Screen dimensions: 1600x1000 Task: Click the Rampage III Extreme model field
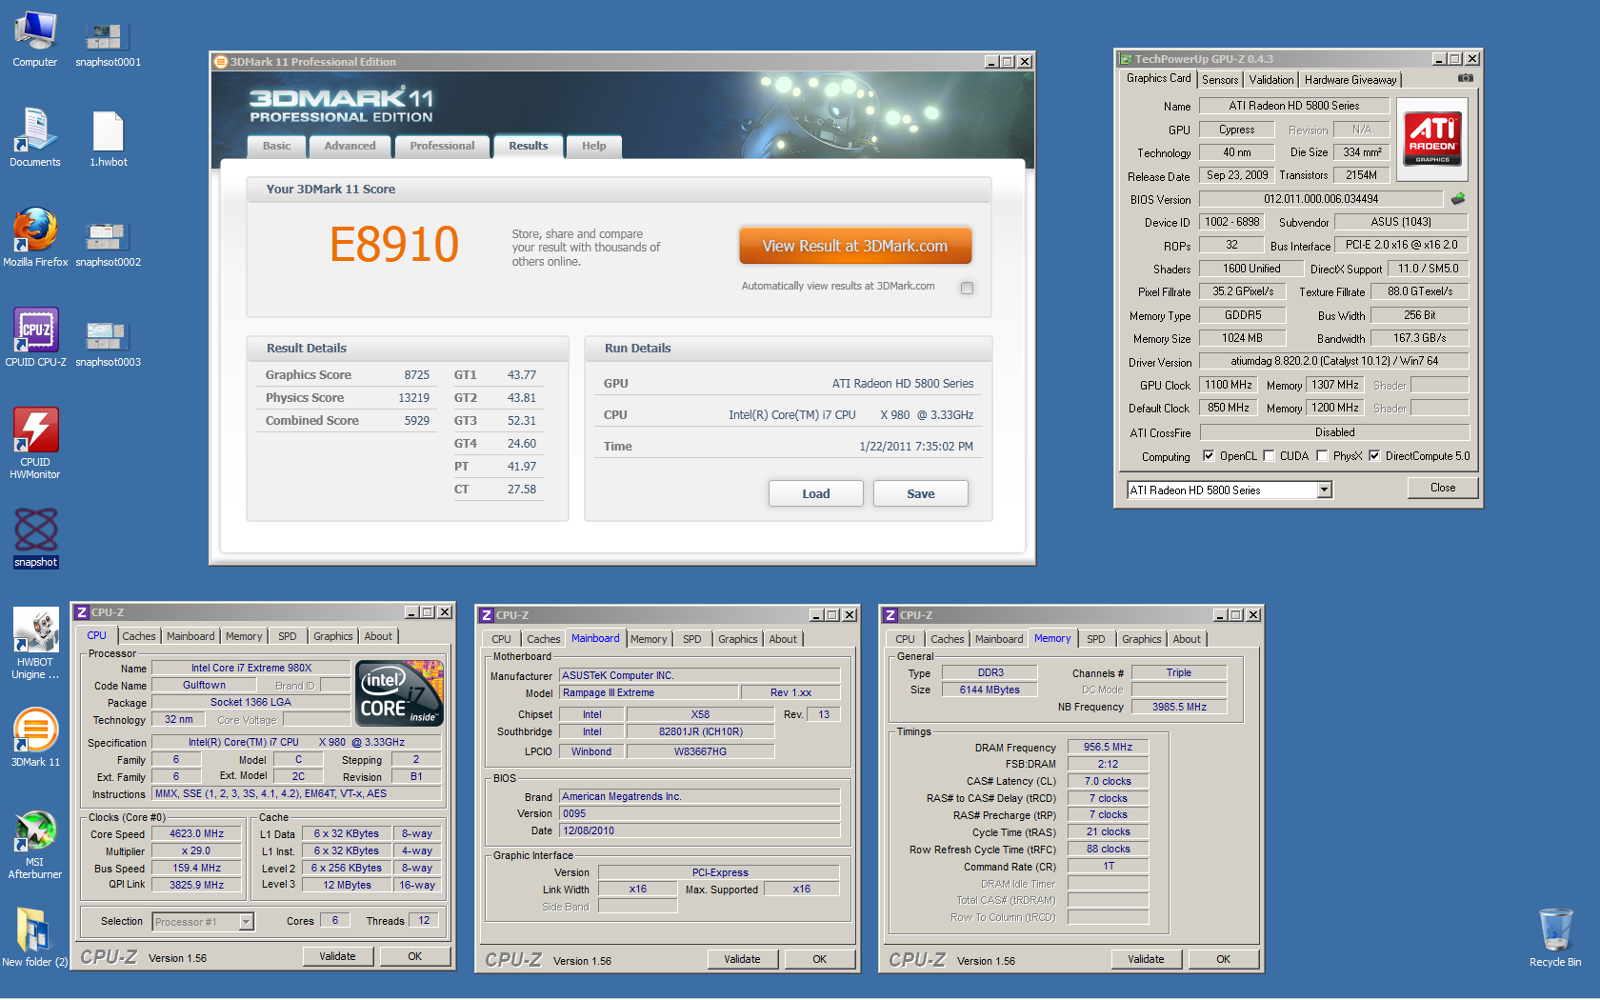pos(648,693)
